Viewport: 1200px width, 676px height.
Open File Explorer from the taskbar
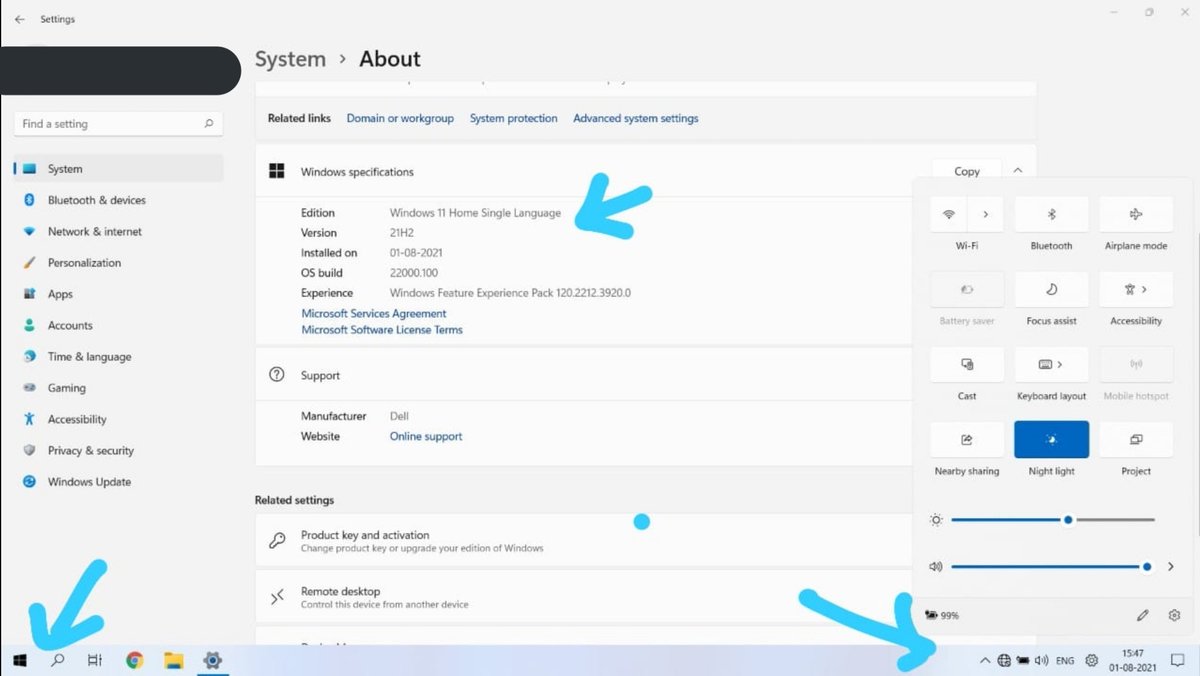tap(173, 660)
